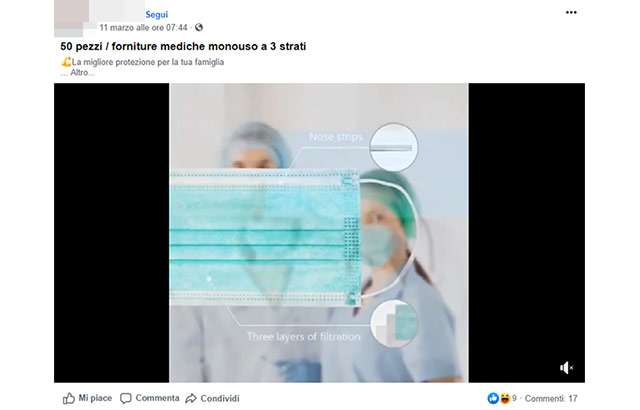
Task: Like the post with Mi piace
Action: point(87,398)
